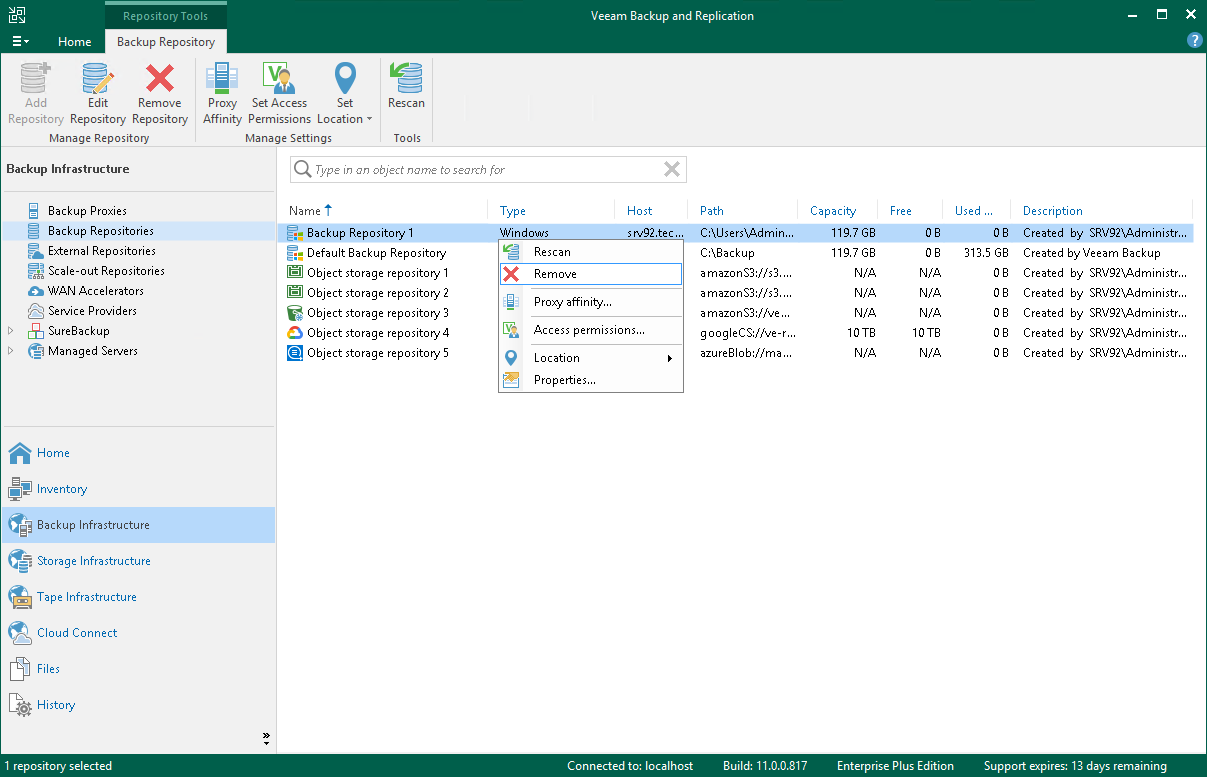Sort by the Capacity column header
Viewport: 1207px width, 777px height.
(833, 211)
